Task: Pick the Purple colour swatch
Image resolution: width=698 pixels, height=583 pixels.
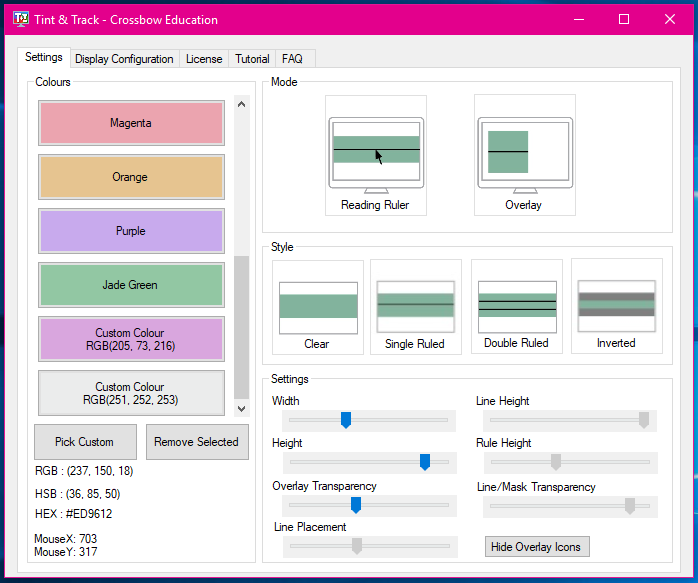Action: 131,231
